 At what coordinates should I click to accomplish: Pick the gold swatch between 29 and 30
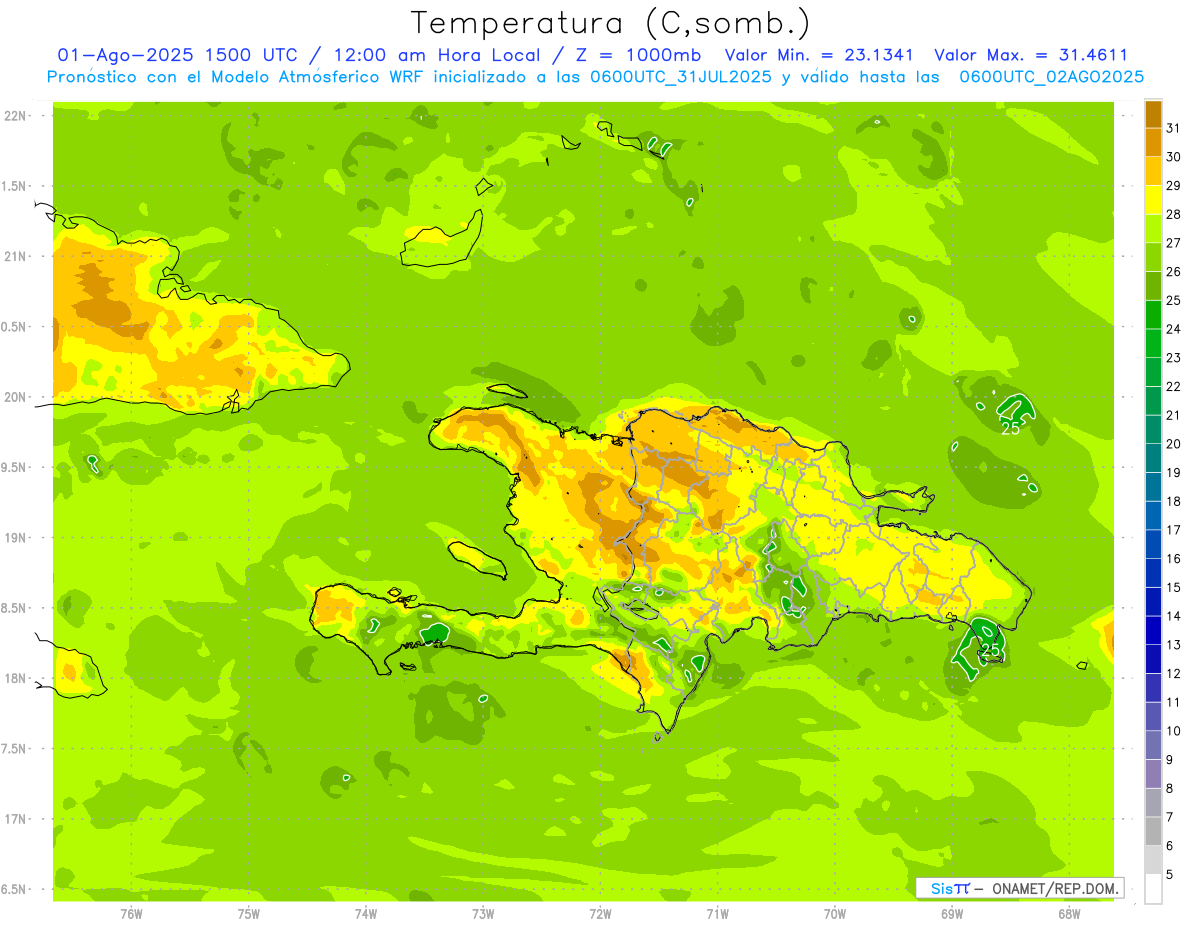pos(1153,170)
